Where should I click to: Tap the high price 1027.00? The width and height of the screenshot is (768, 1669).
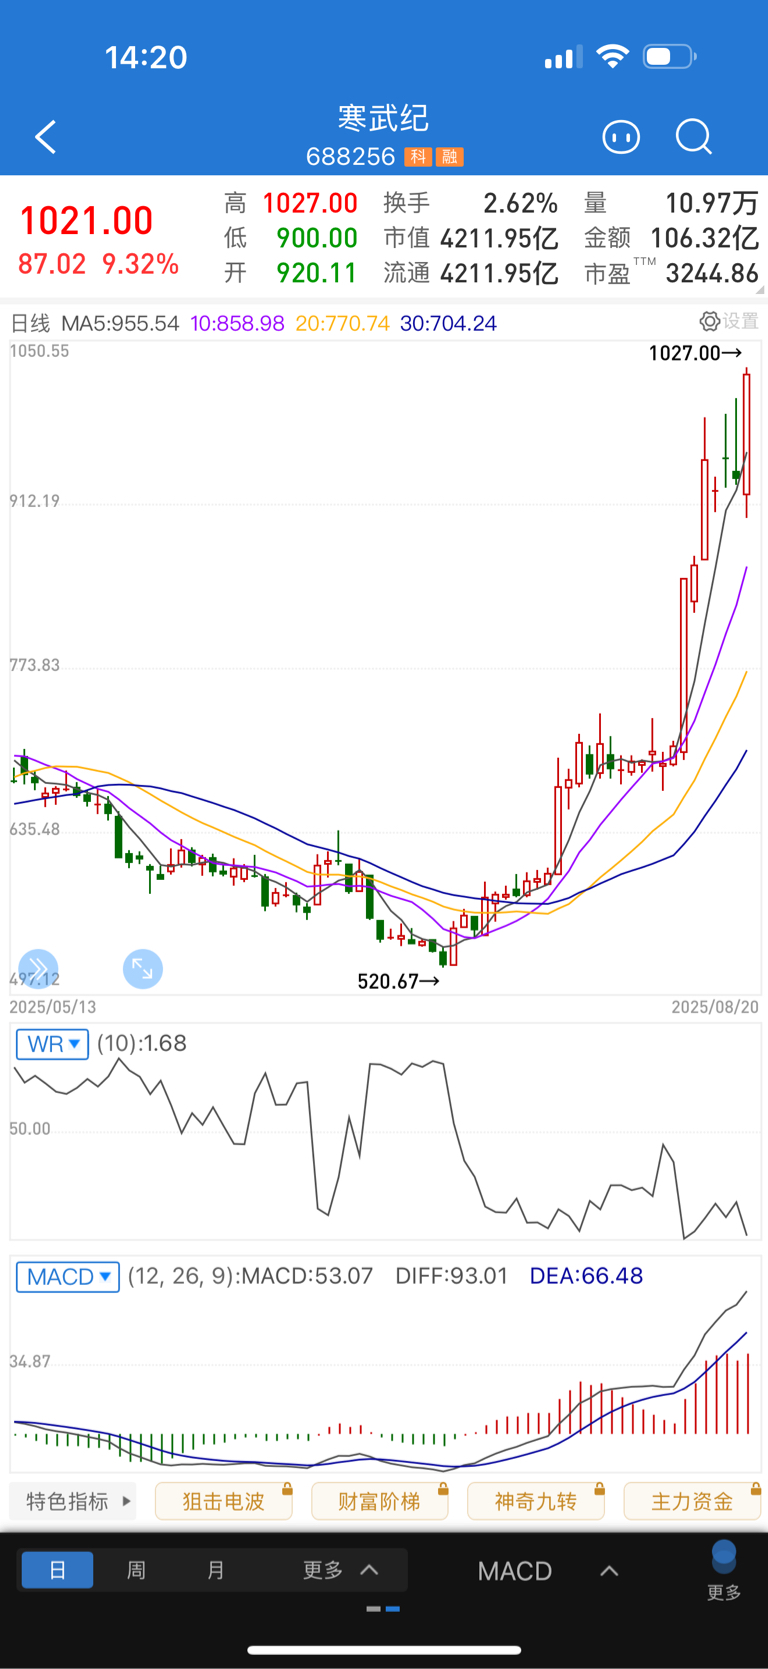(x=310, y=203)
